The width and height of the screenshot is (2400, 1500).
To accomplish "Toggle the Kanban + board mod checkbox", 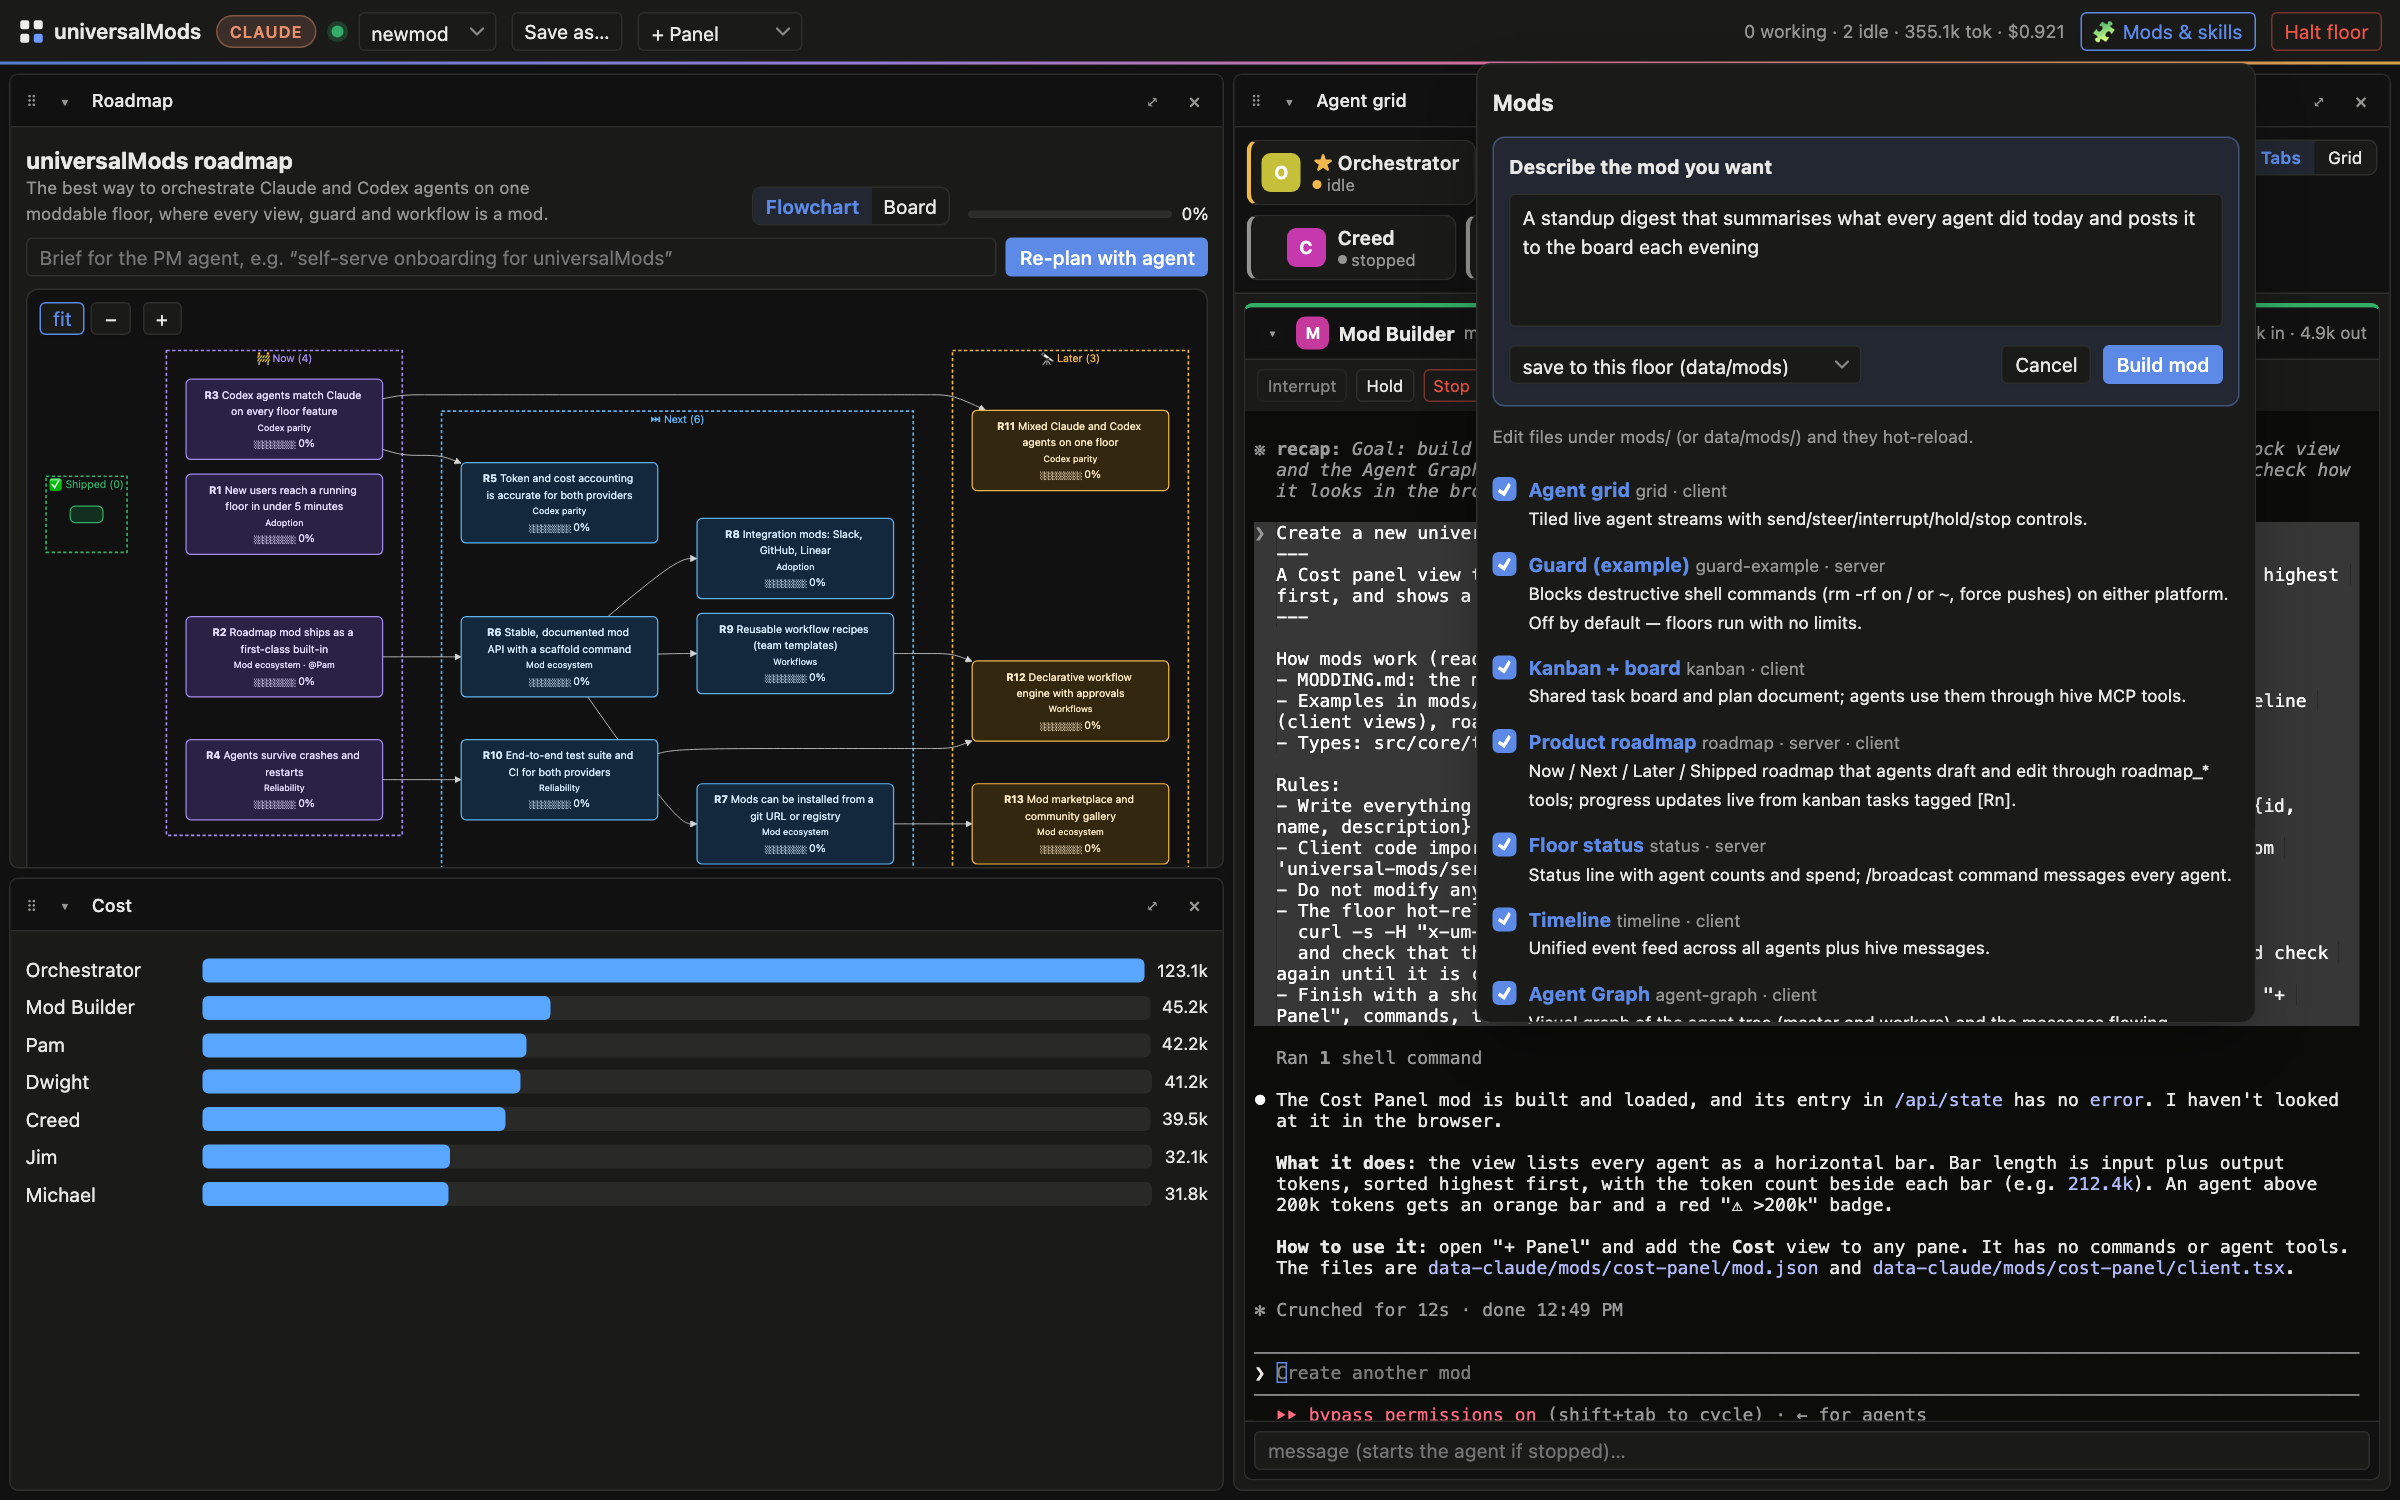I will [1504, 668].
